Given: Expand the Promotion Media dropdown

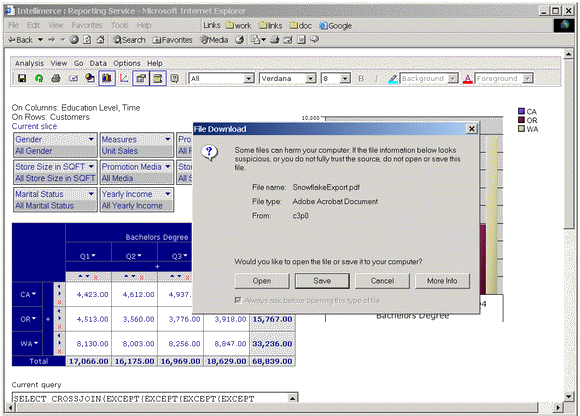Looking at the screenshot, I should pos(168,166).
